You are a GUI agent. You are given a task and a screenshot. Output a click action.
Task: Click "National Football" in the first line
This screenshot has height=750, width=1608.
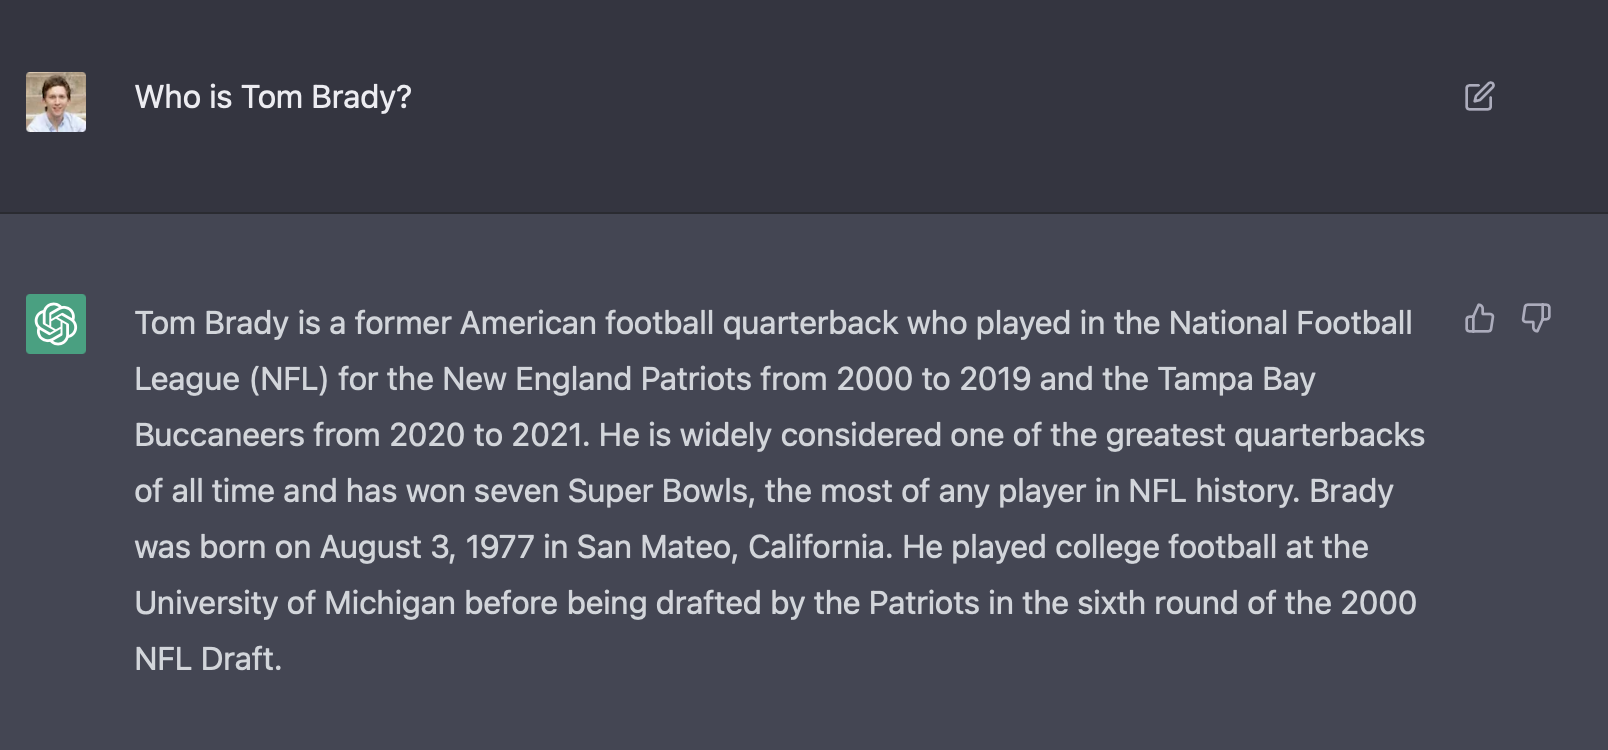pyautogui.click(x=1290, y=323)
